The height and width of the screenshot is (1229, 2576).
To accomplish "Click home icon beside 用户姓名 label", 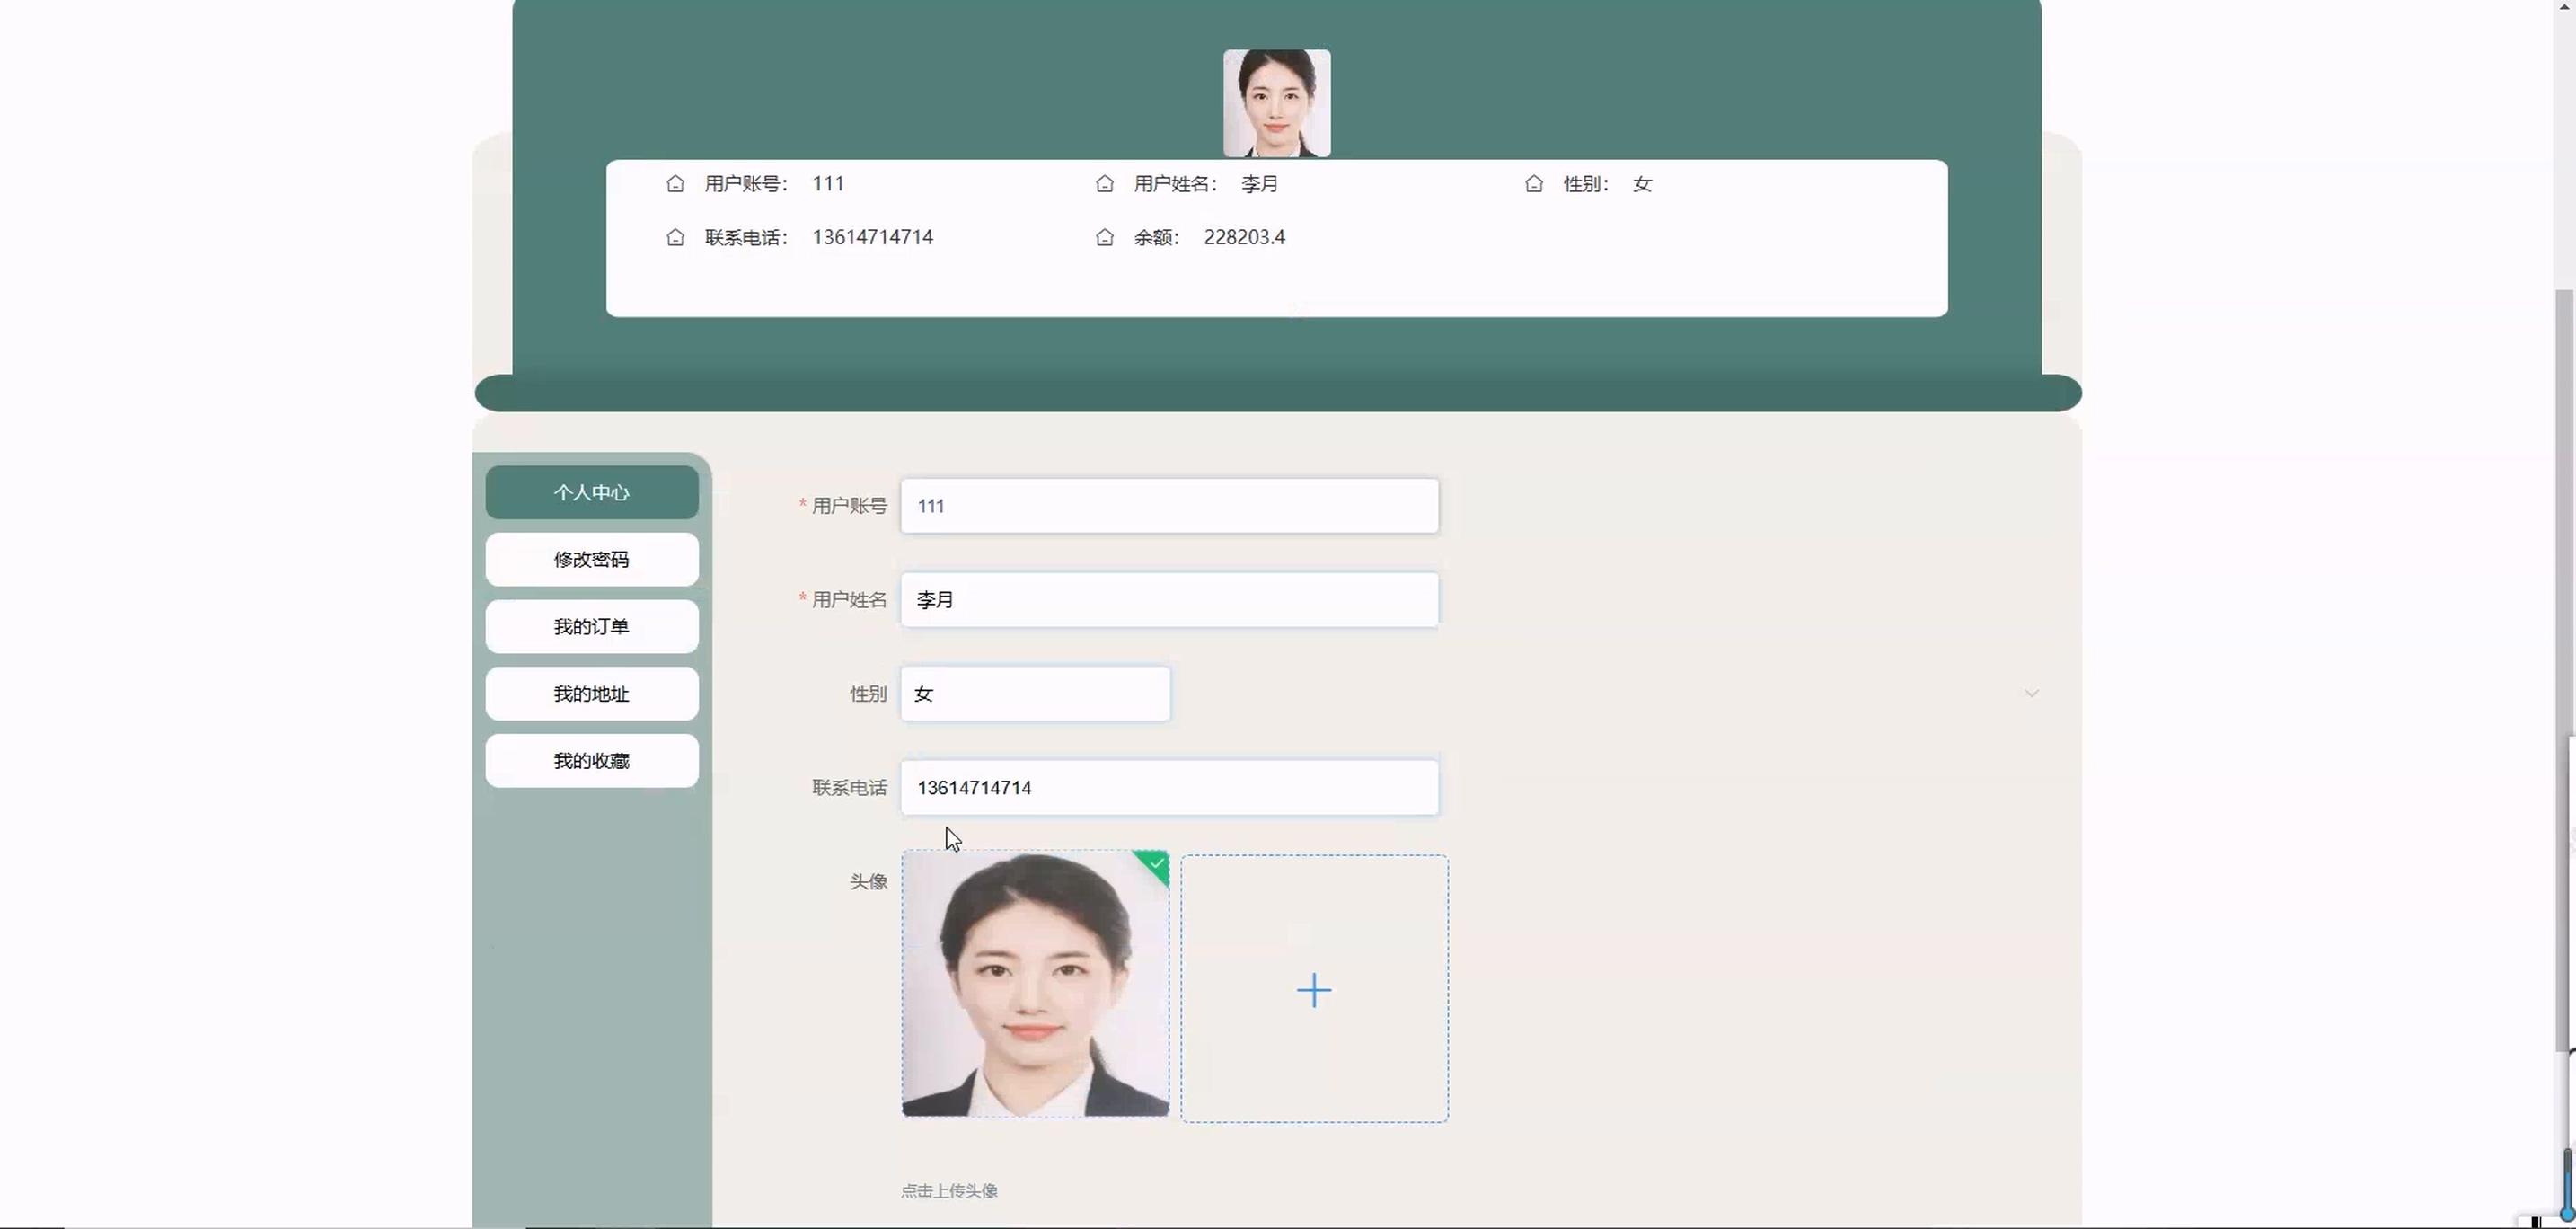I will click(1104, 184).
